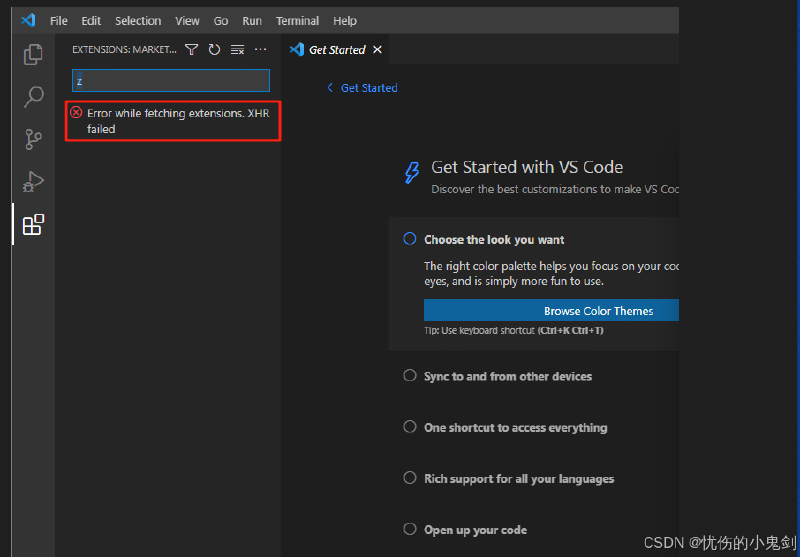Image resolution: width=800 pixels, height=557 pixels.
Task: Open the Run and Debug view
Action: (x=33, y=181)
